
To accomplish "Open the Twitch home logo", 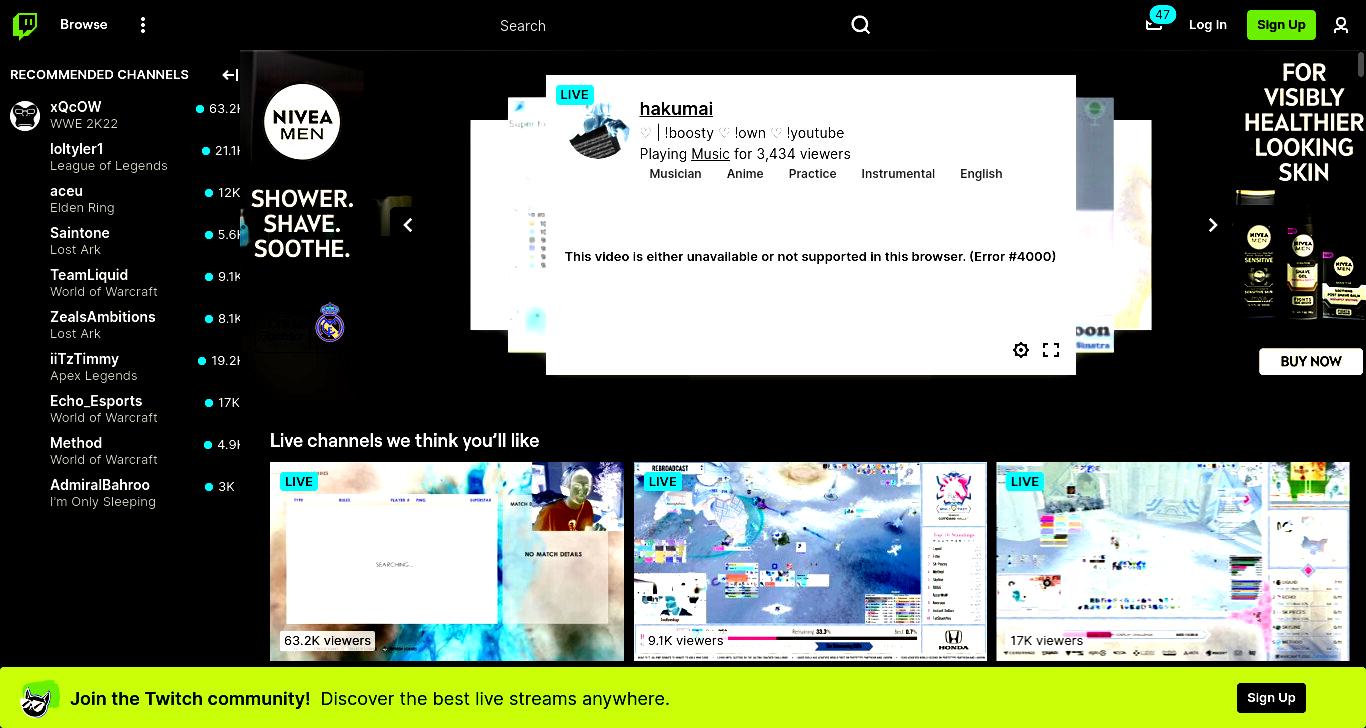I will pyautogui.click(x=25, y=25).
